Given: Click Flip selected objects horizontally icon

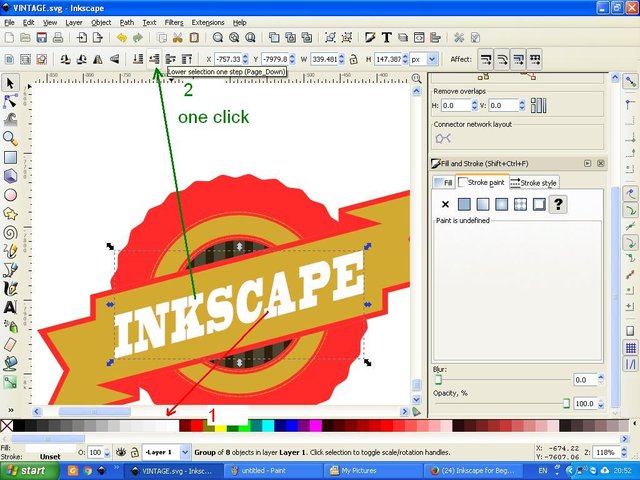Looking at the screenshot, I should pos(98,59).
